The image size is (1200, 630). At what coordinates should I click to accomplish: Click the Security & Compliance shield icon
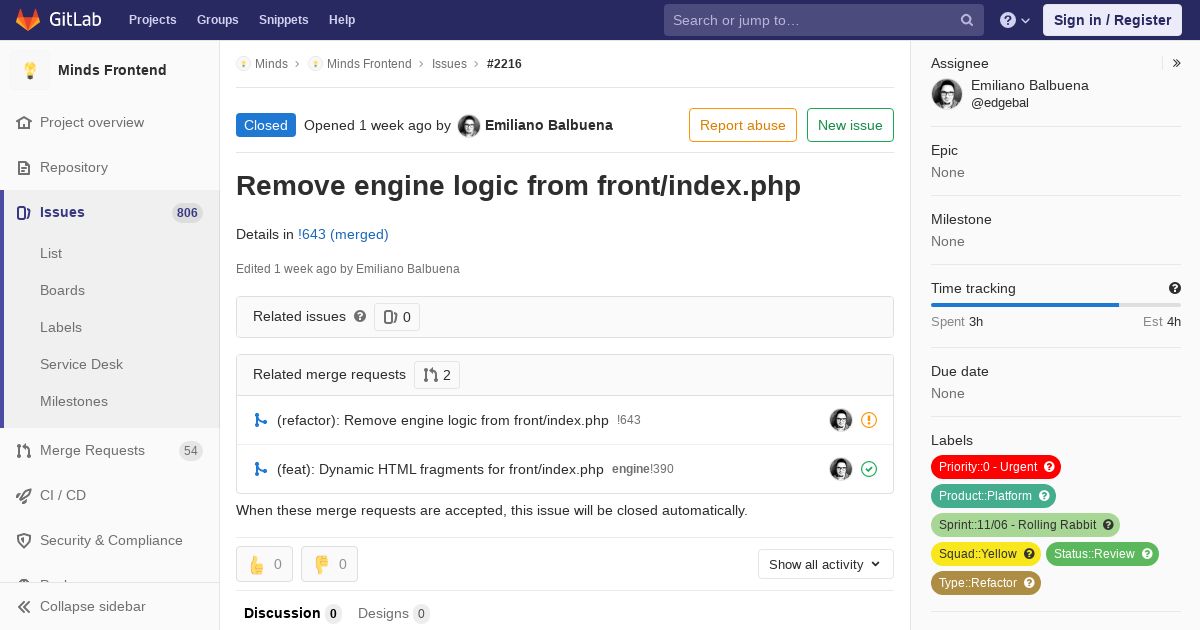(24, 540)
